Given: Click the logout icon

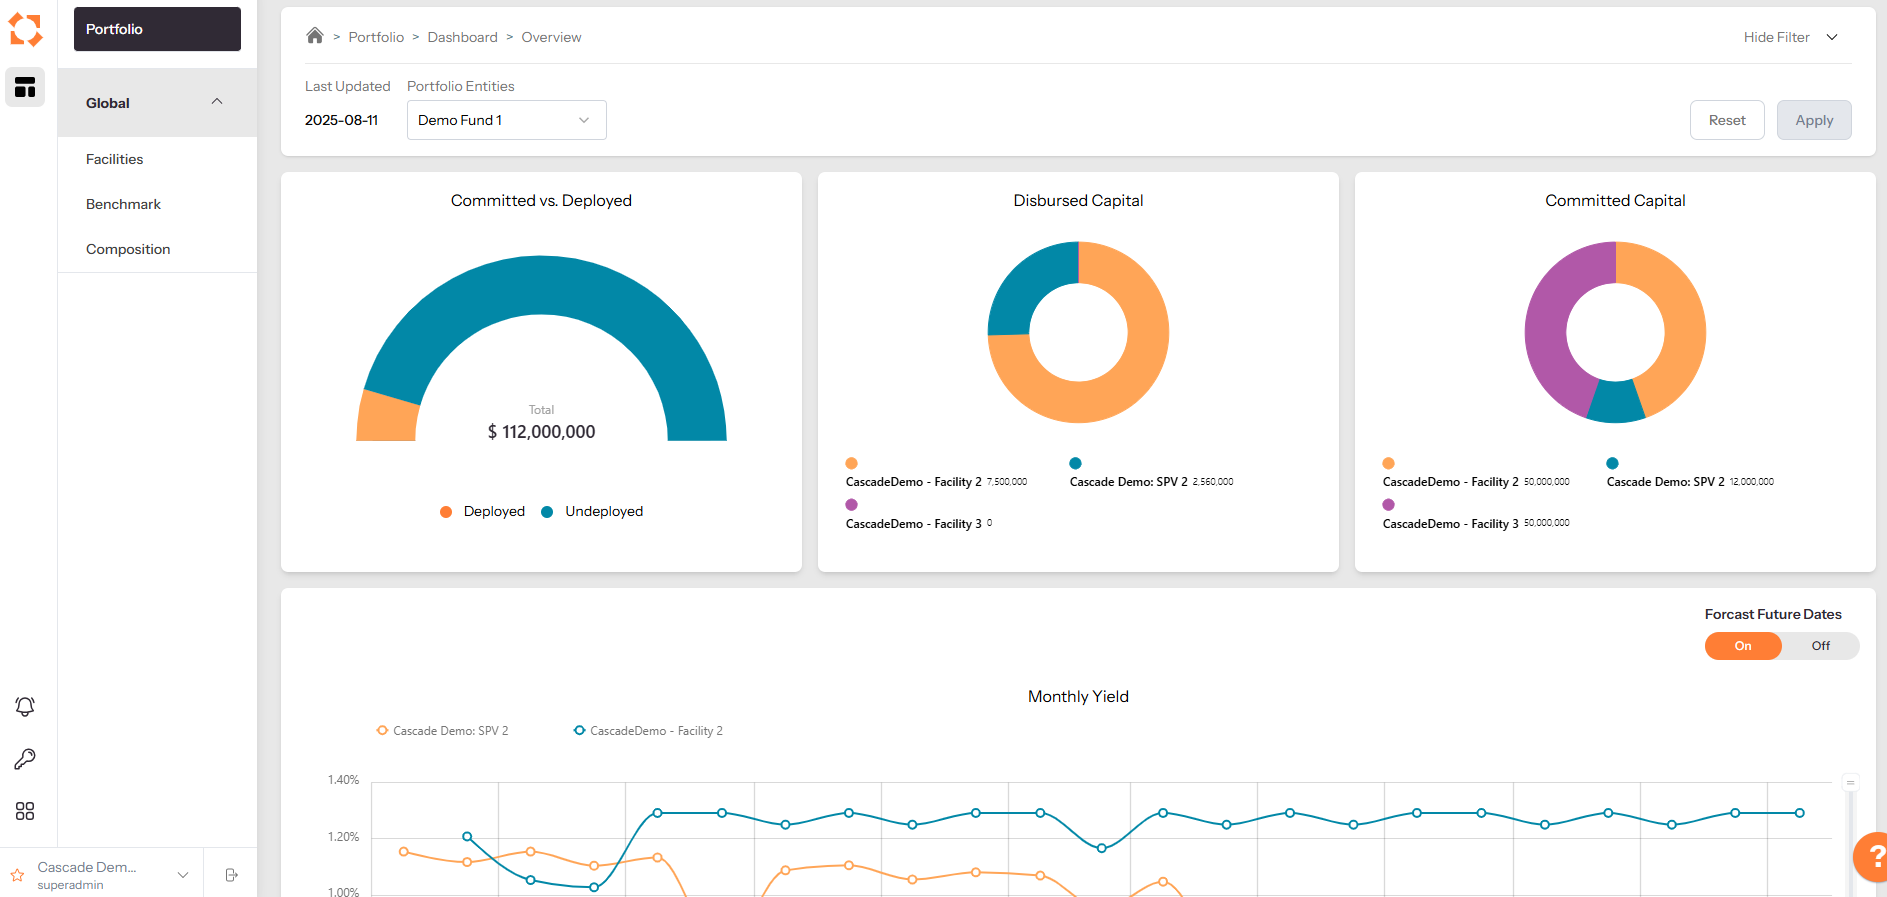Looking at the screenshot, I should coord(231,875).
